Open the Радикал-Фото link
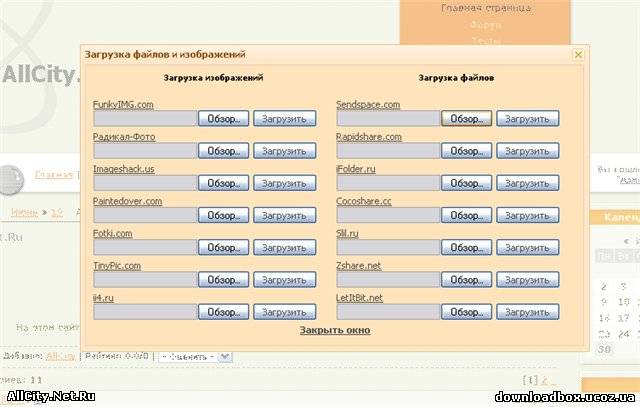Screen dimensions: 640x407 [x=124, y=137]
